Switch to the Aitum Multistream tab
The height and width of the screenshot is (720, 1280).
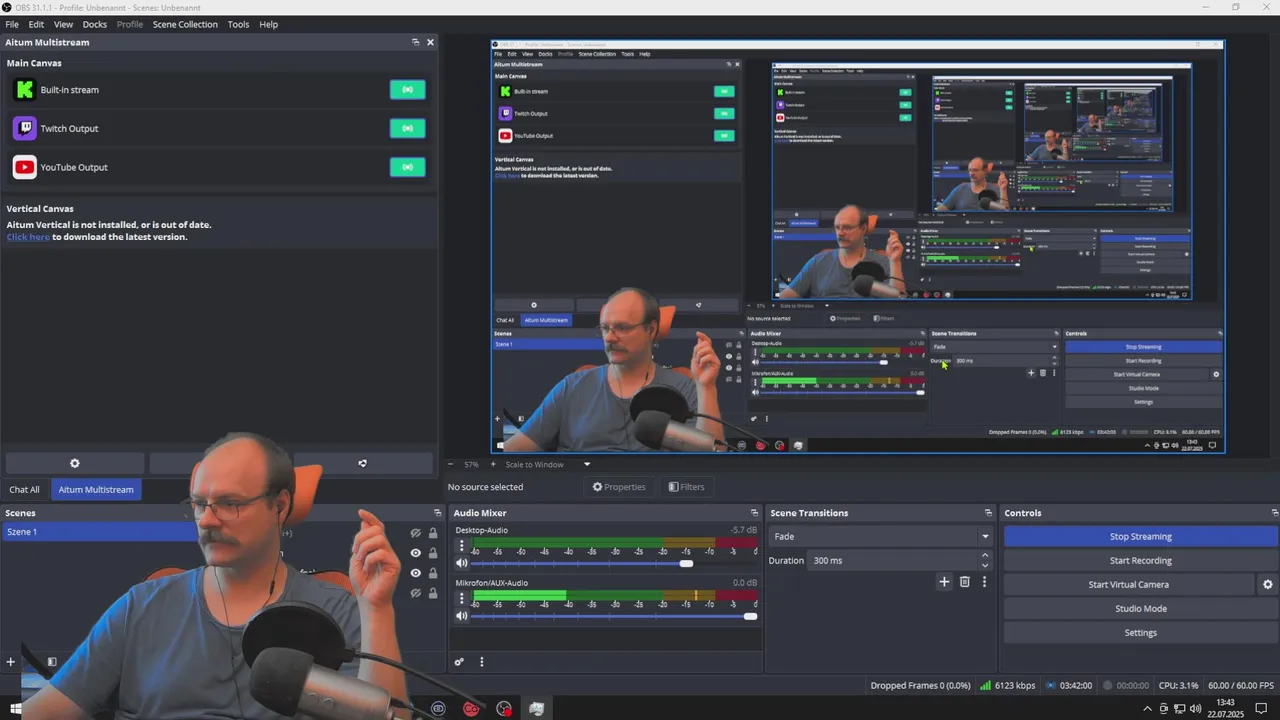click(96, 490)
